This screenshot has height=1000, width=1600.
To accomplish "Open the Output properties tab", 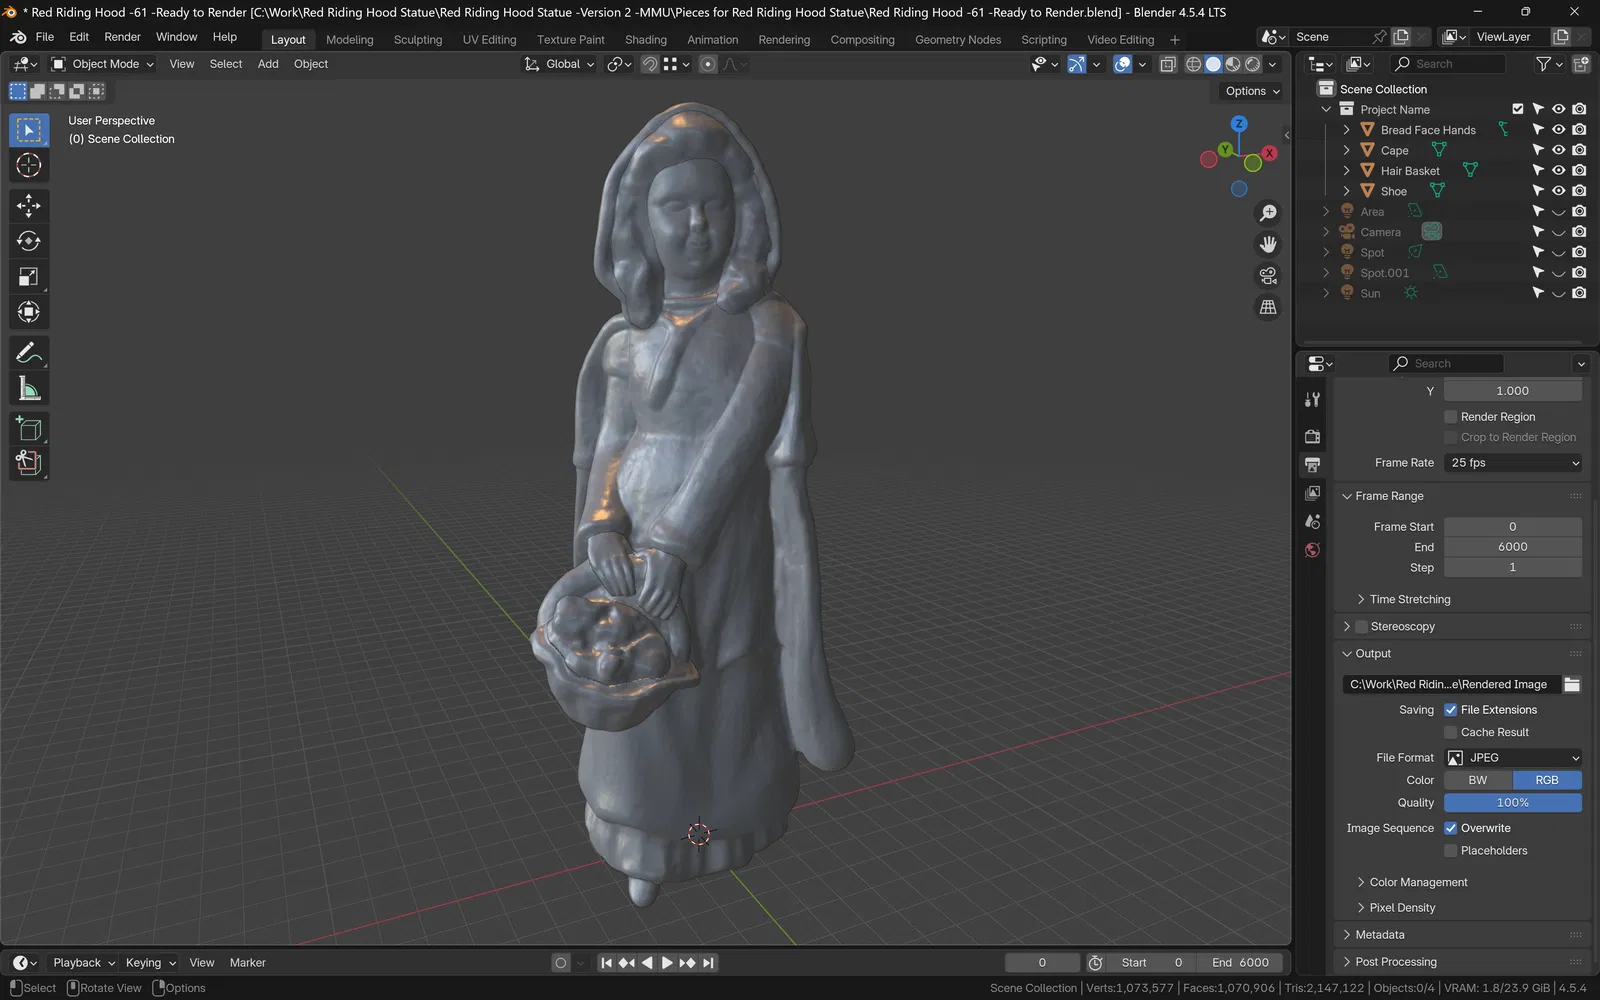I will tap(1312, 465).
